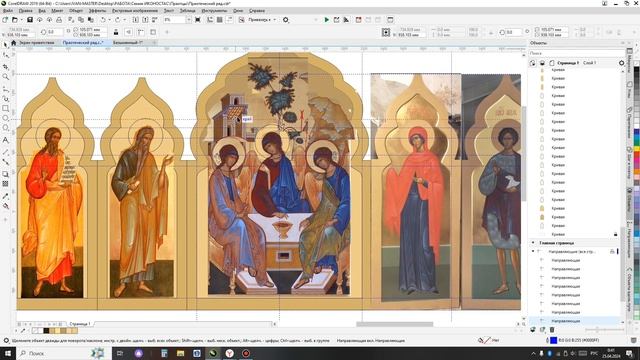The image size is (640, 360).
Task: Select the Shape tool
Action: click(5, 55)
